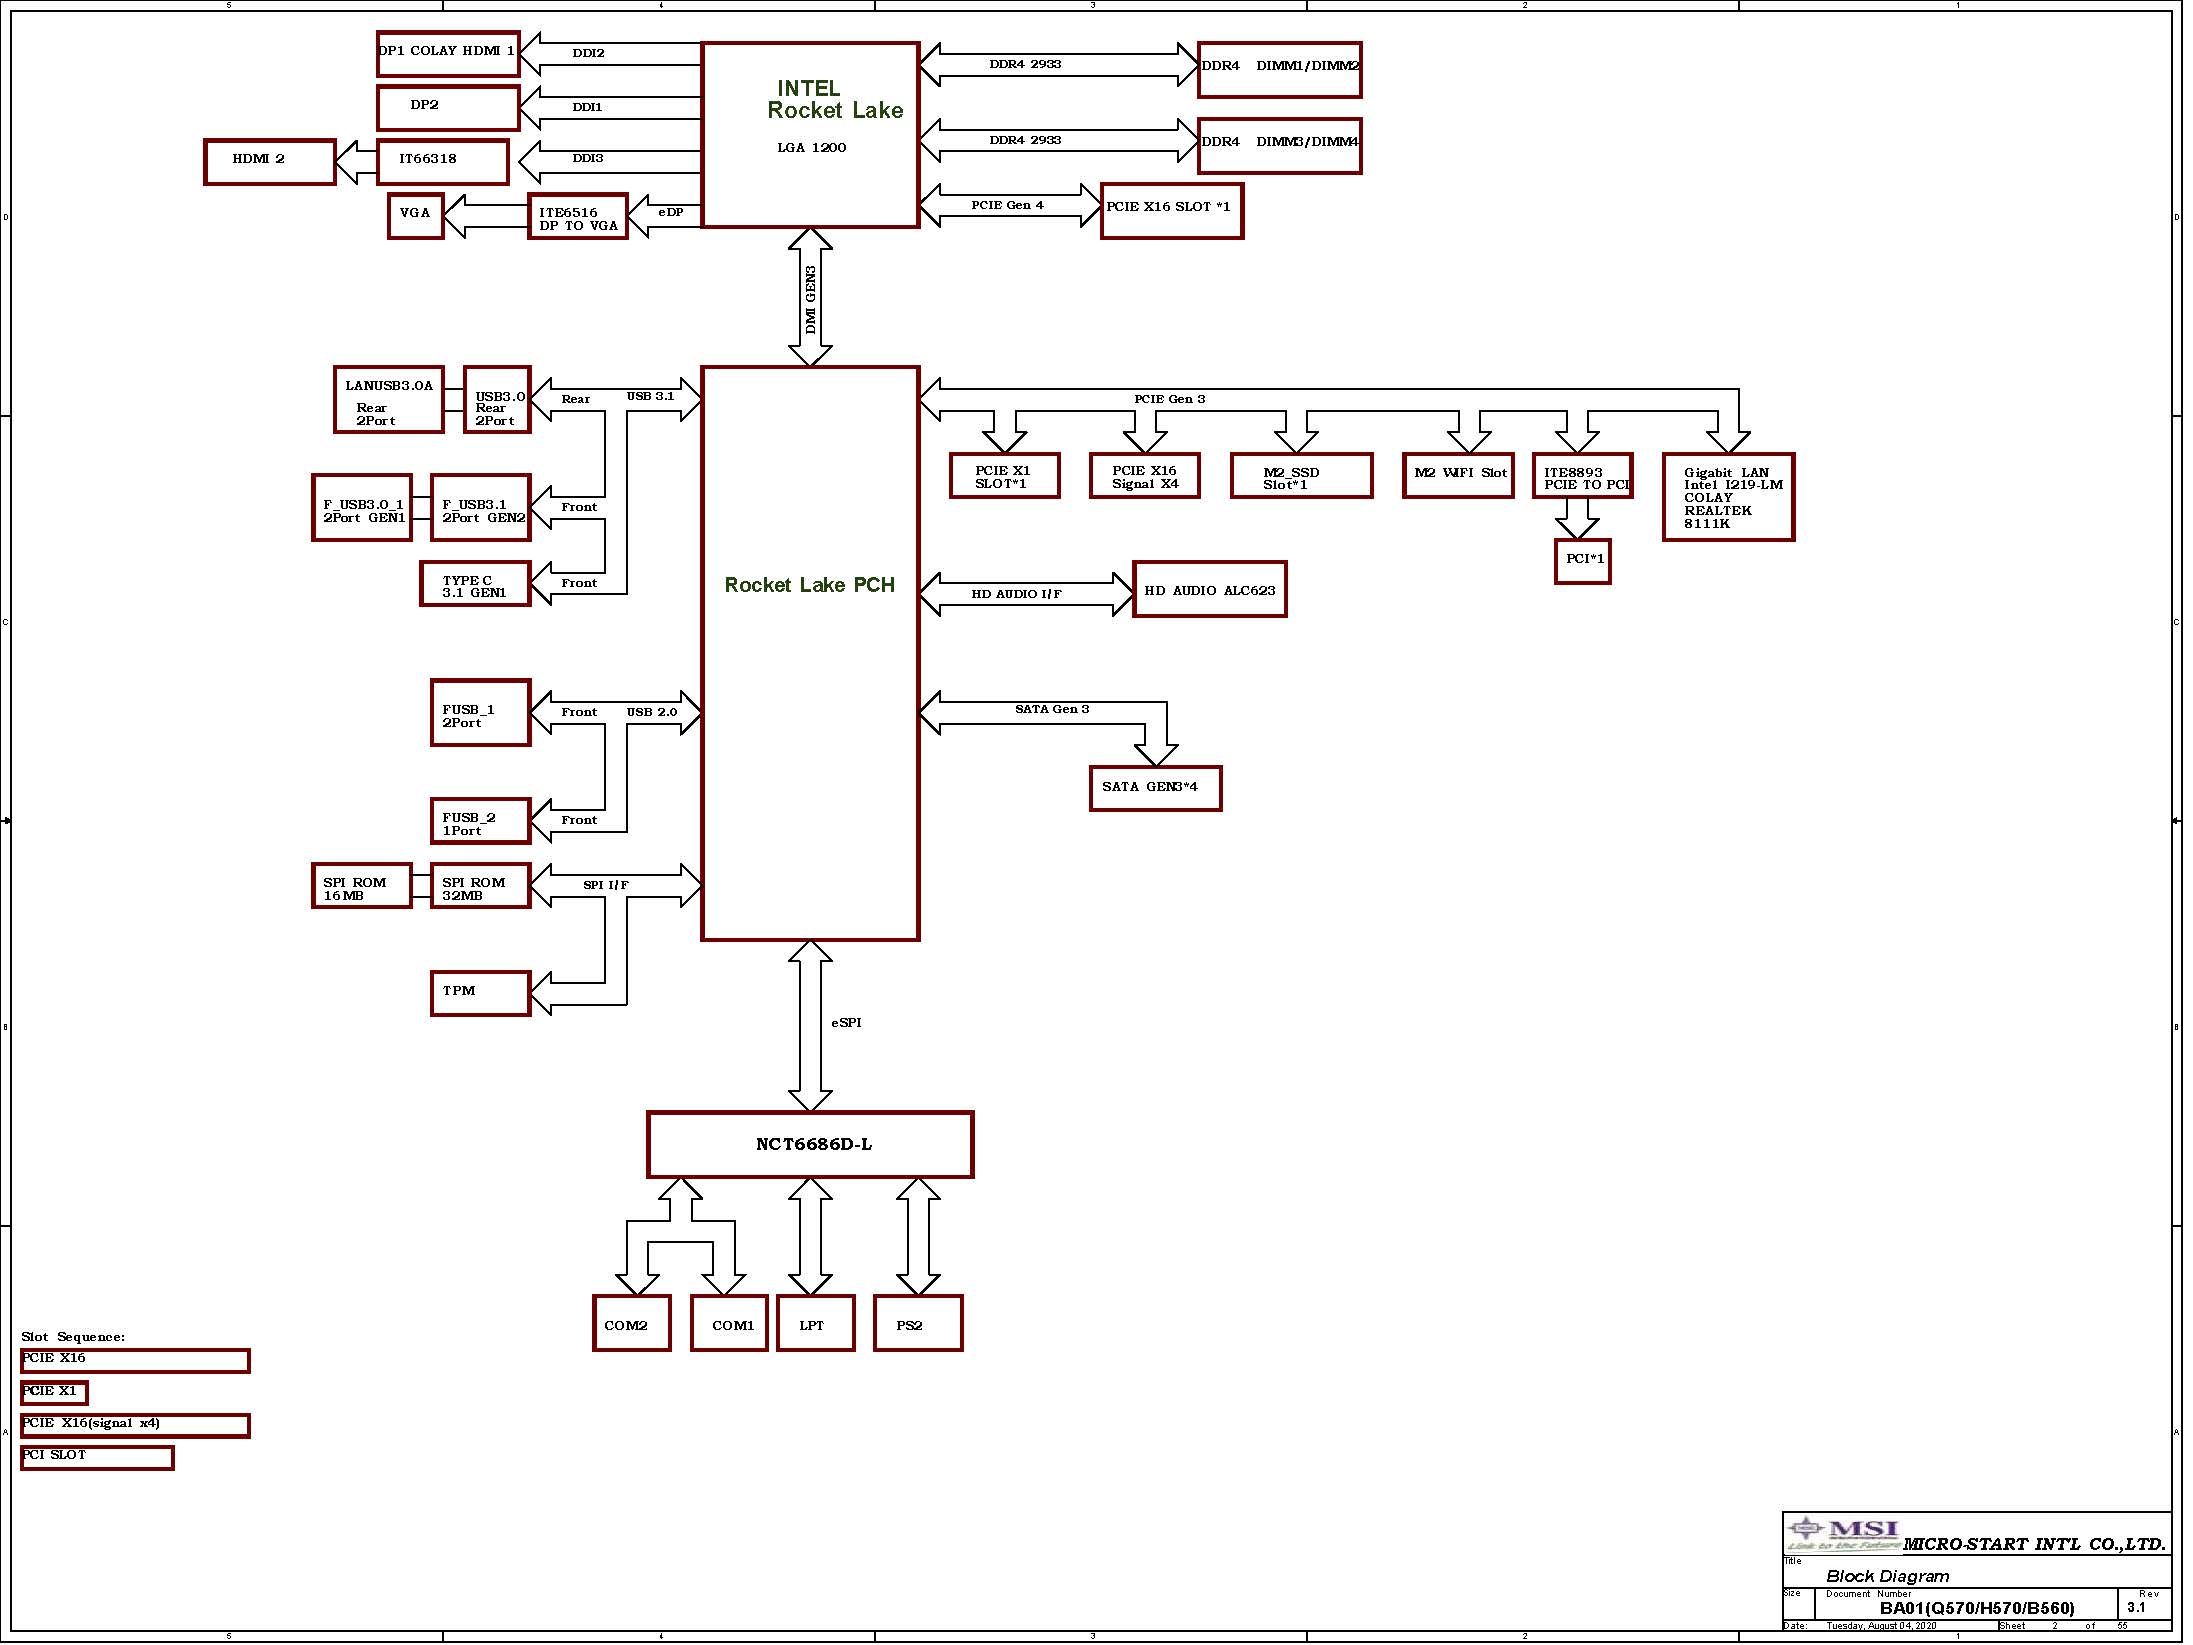Click the SATA GEN3*4 box
2193x1645 pixels.
(1155, 787)
